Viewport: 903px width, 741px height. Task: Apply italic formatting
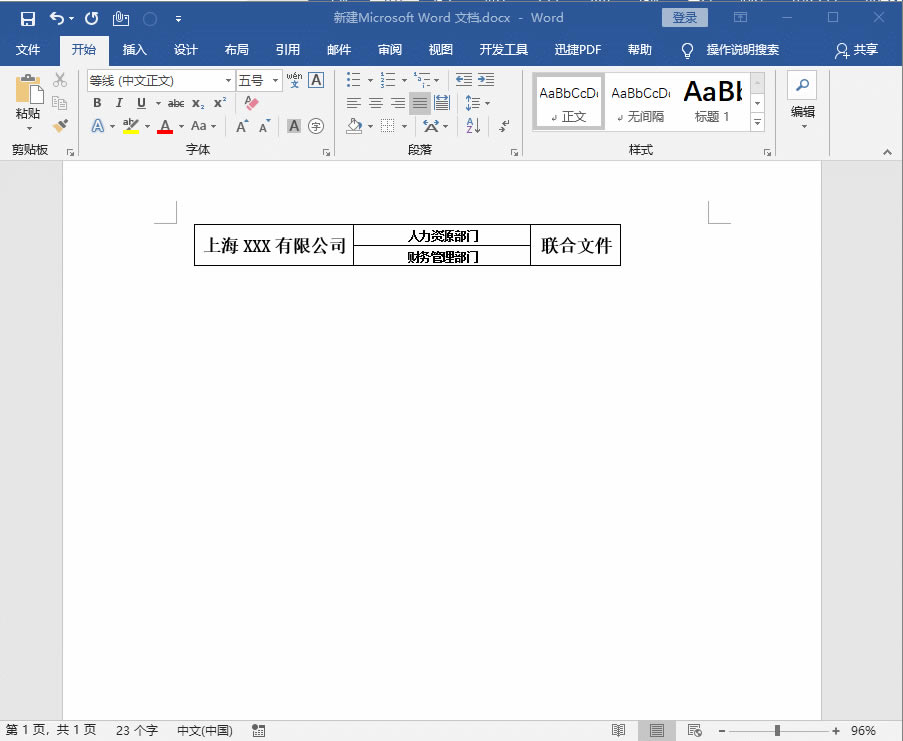click(x=119, y=102)
